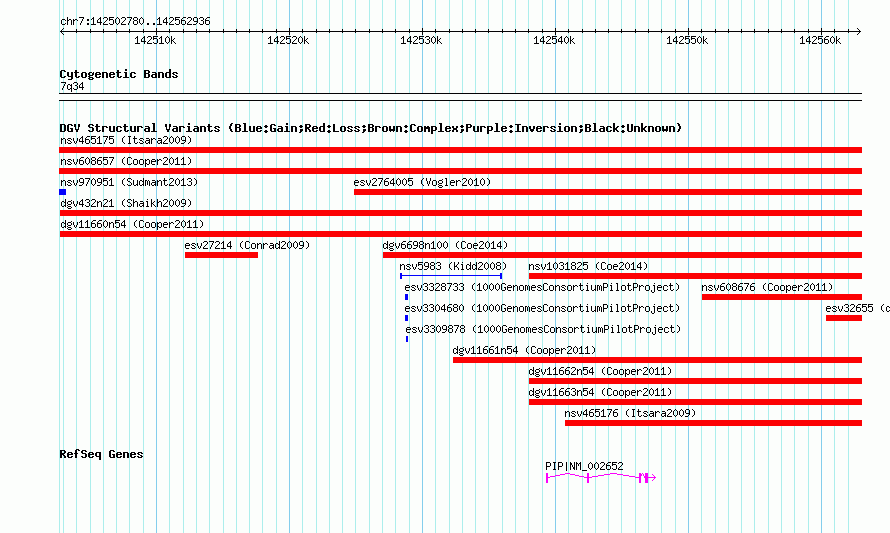Click the dgv432n21 (Shaikh2009) label

coord(126,203)
